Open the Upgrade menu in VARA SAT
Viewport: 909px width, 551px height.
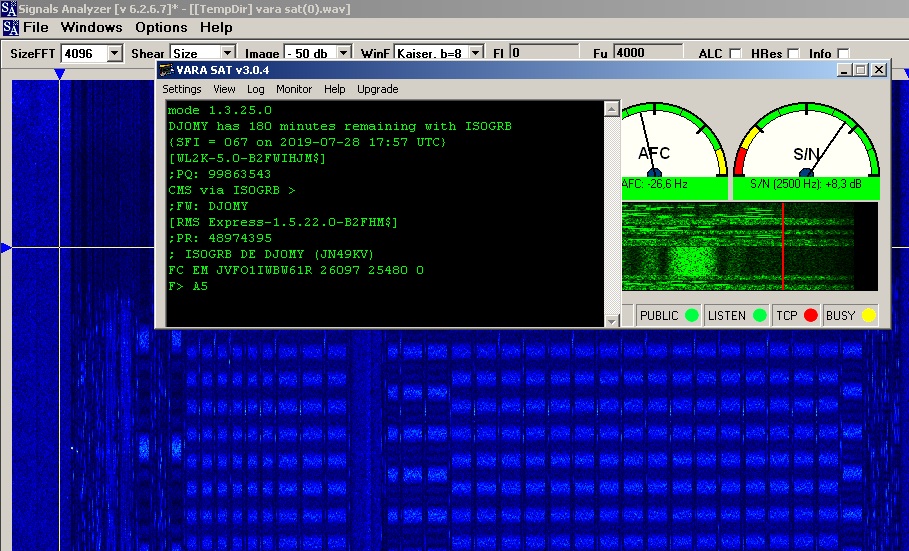tap(377, 89)
